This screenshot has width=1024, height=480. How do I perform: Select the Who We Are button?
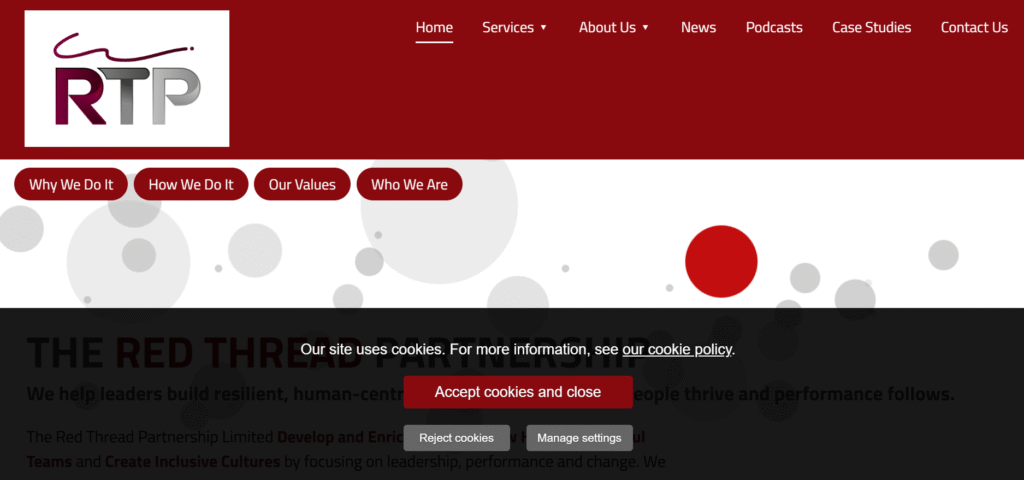(x=409, y=184)
